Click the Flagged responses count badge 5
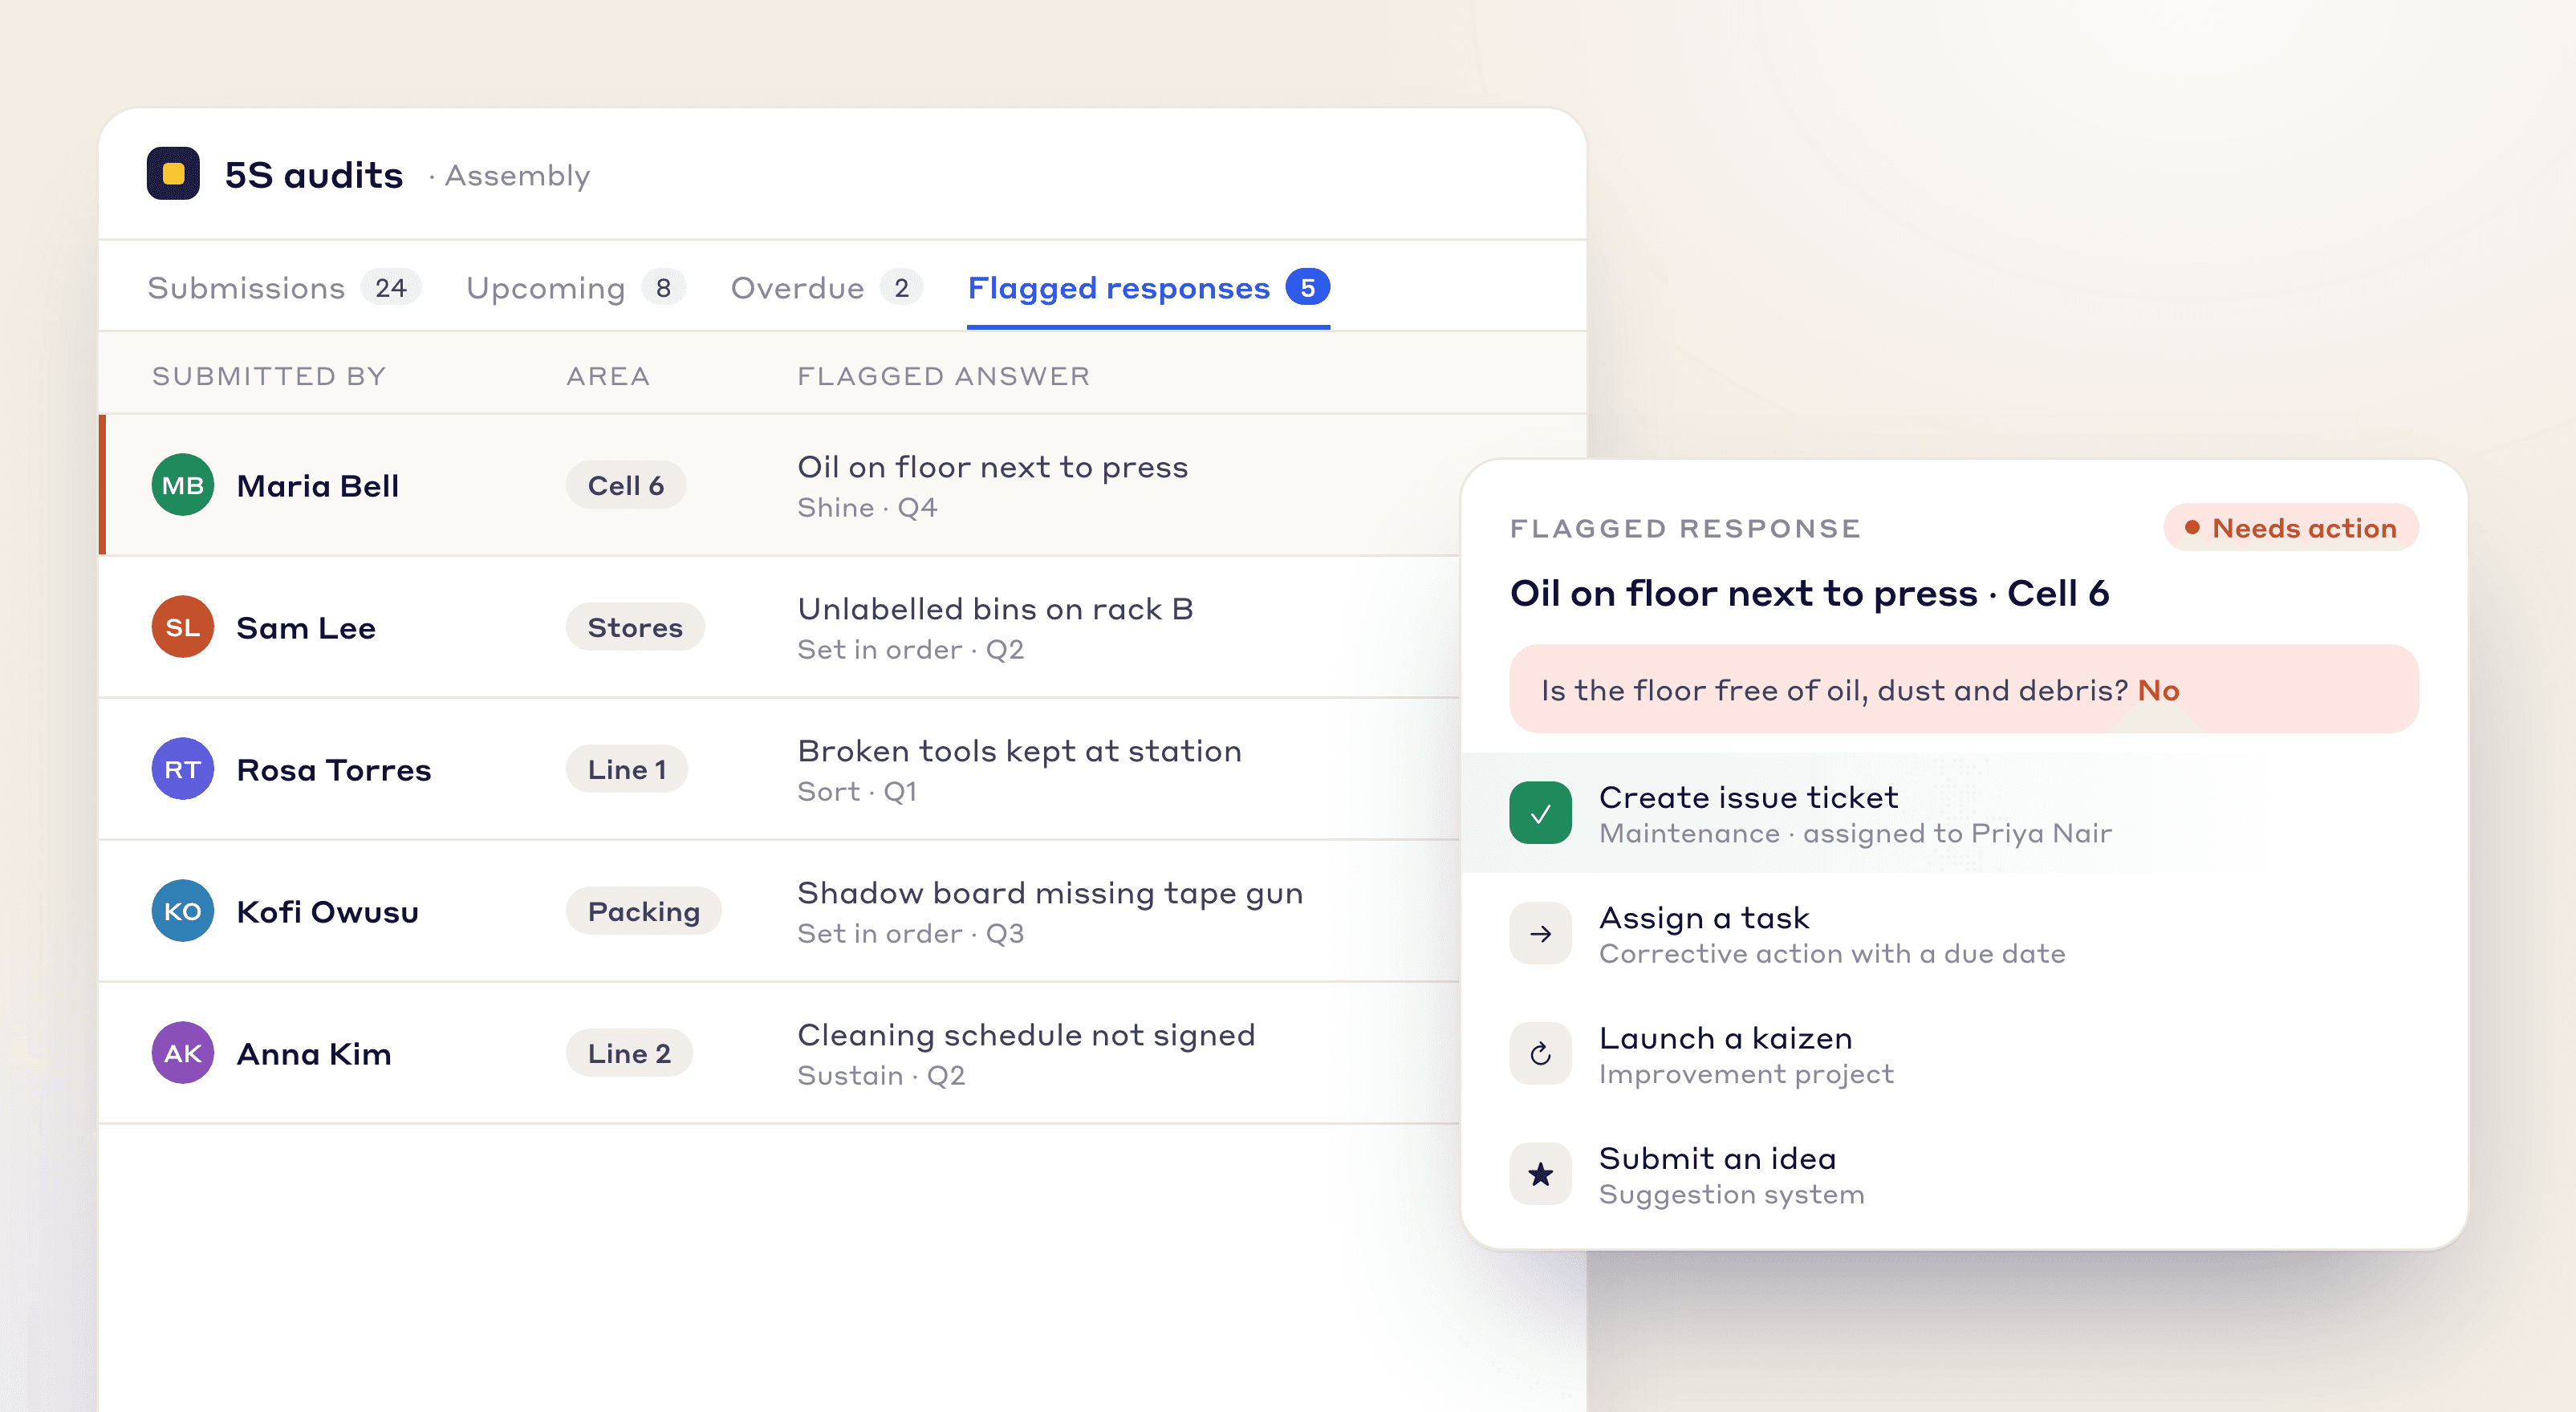Image resolution: width=2576 pixels, height=1412 pixels. point(1307,288)
